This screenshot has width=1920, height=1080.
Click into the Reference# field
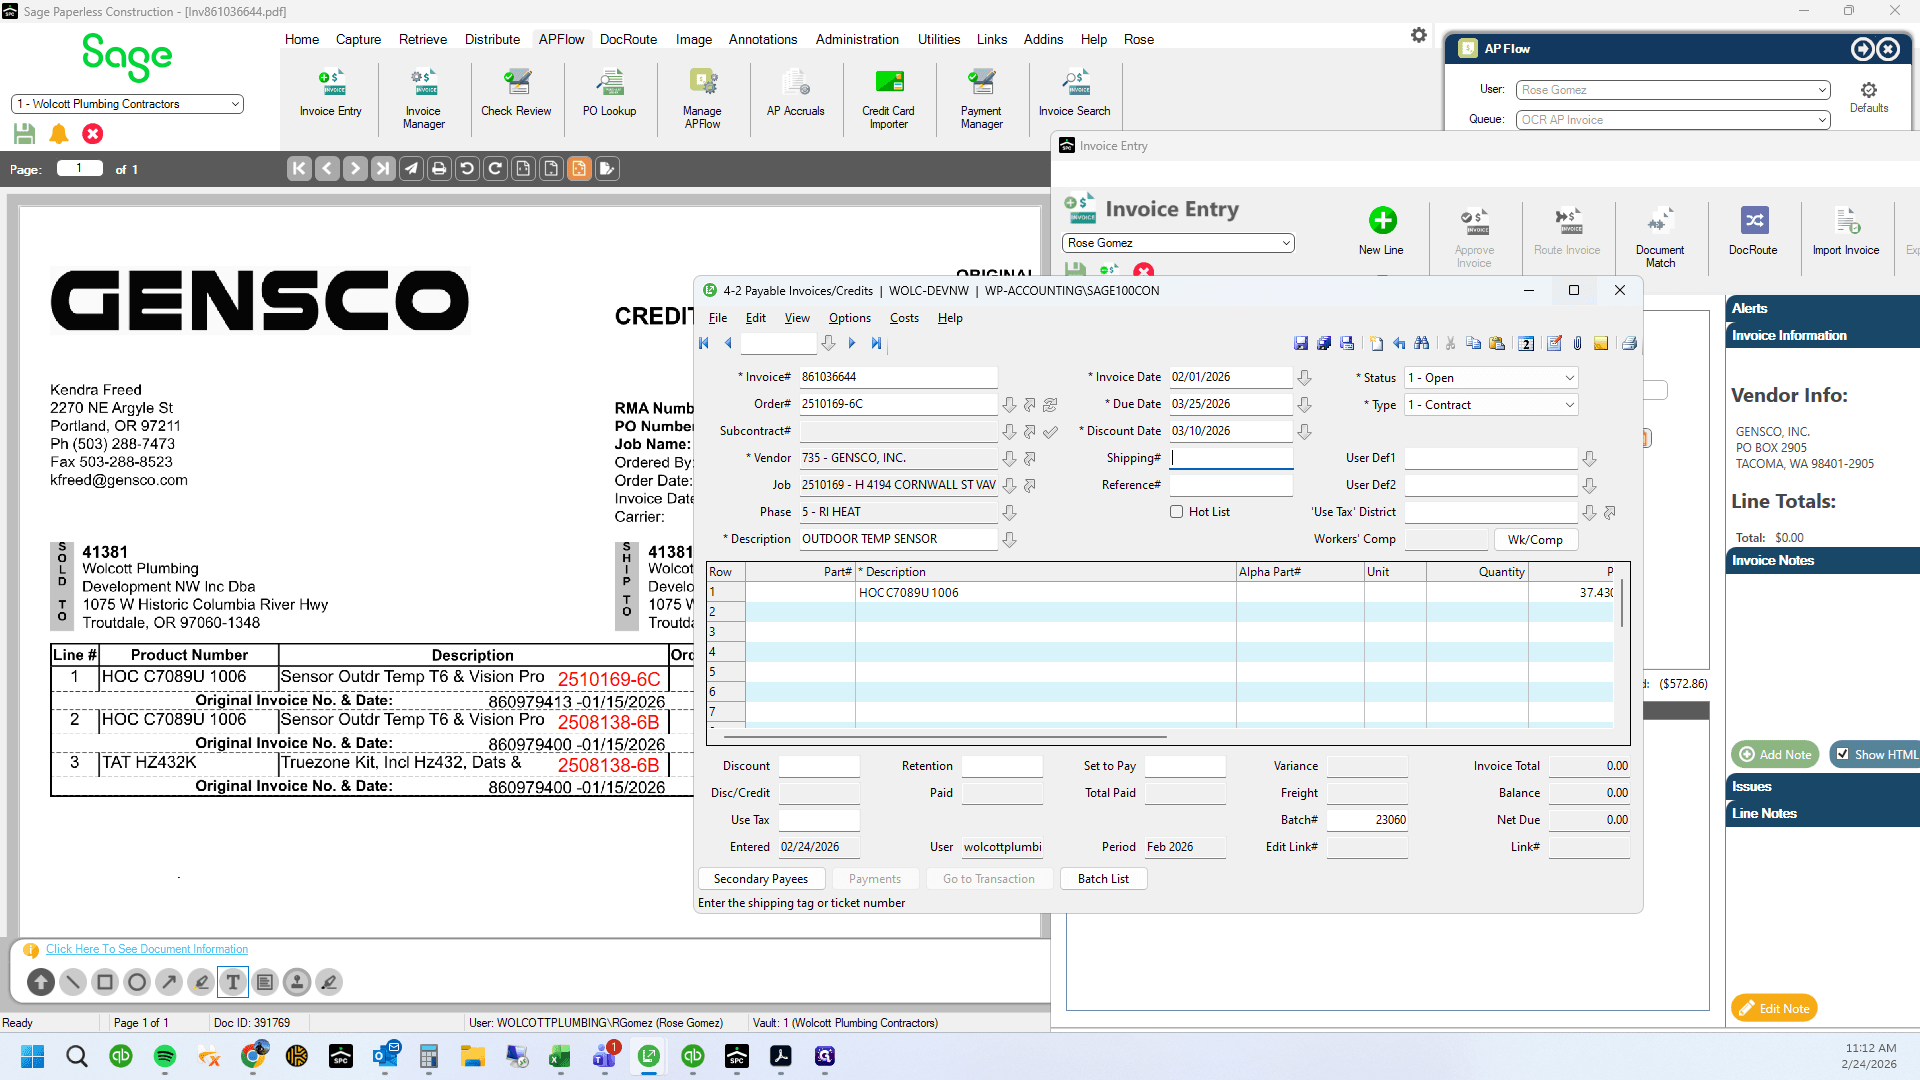pos(1231,485)
